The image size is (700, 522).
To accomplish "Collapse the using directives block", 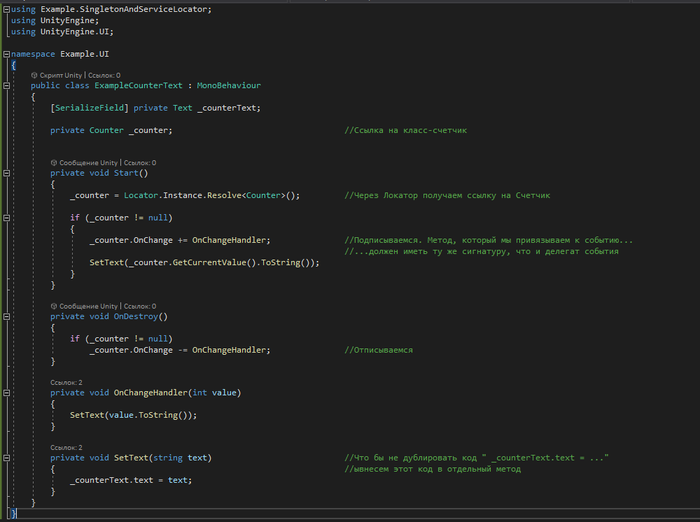I will [5, 9].
